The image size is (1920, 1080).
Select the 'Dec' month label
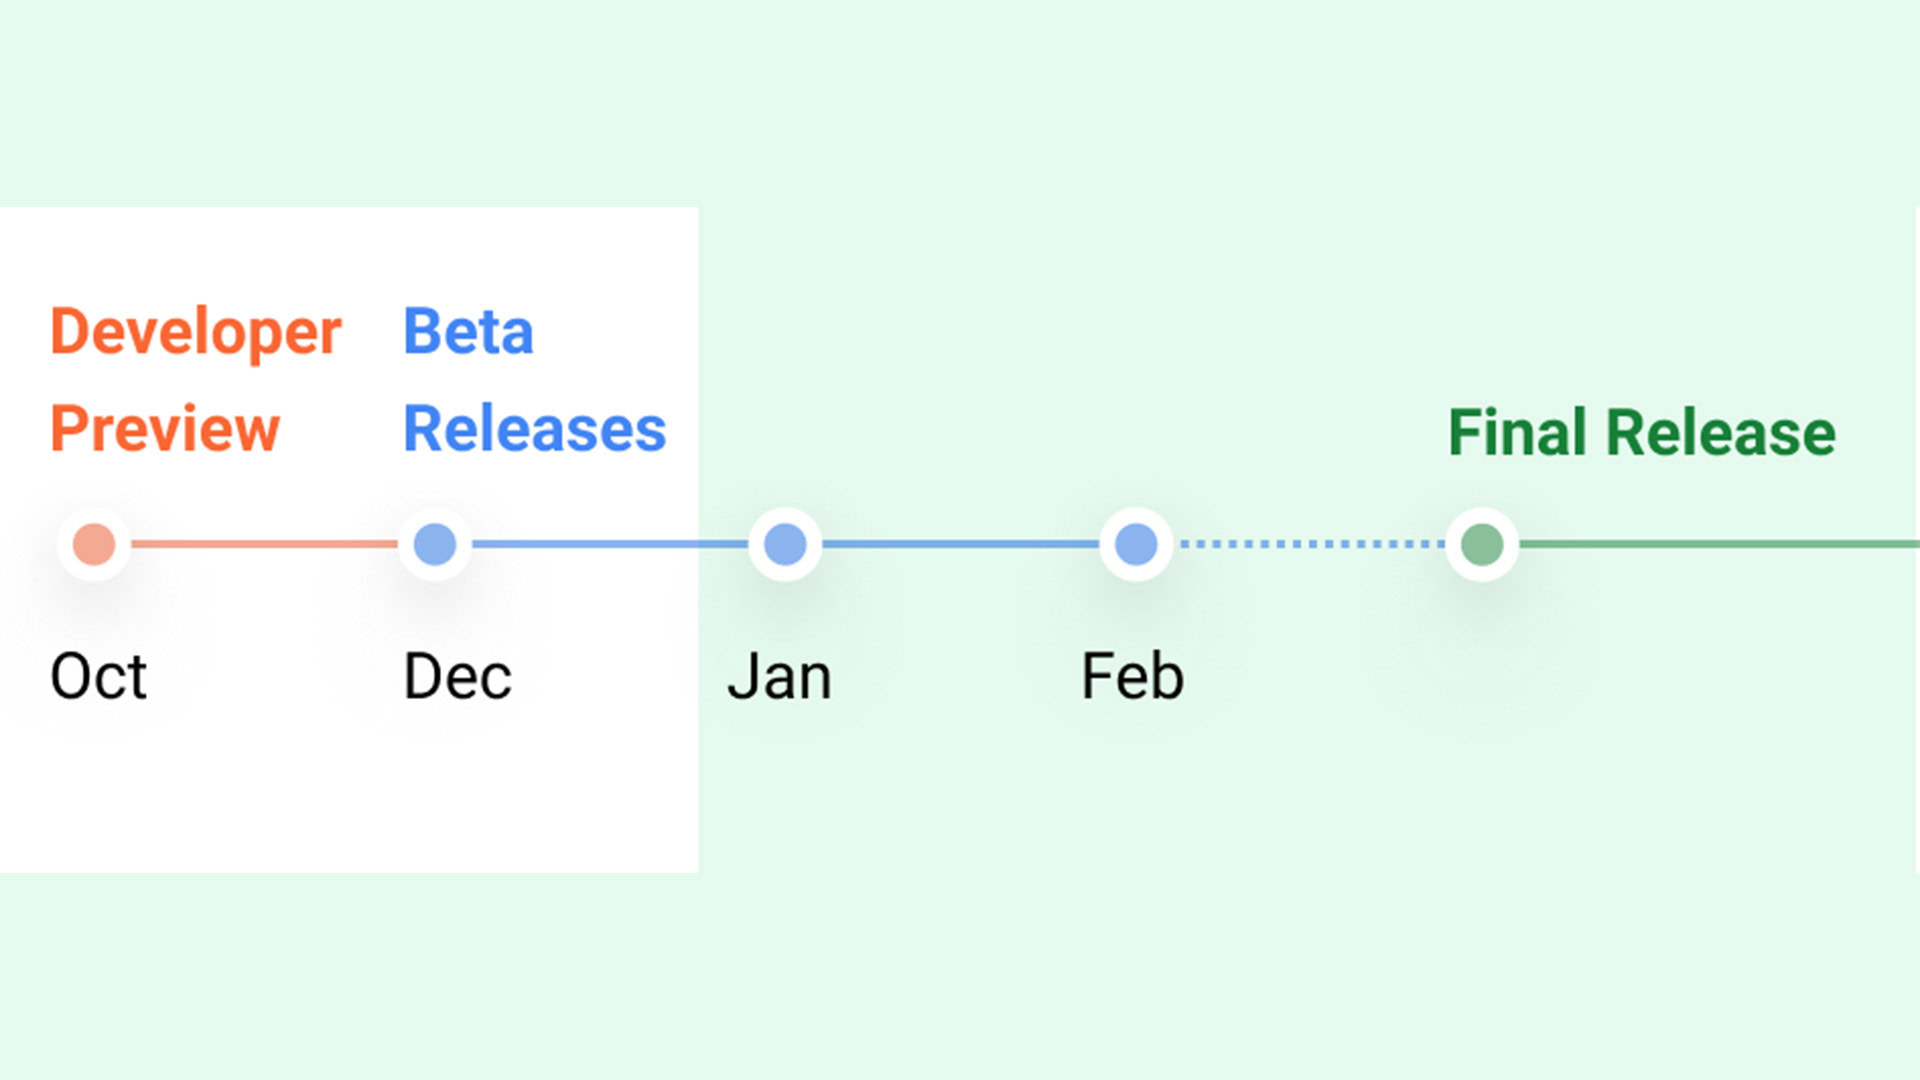click(457, 676)
